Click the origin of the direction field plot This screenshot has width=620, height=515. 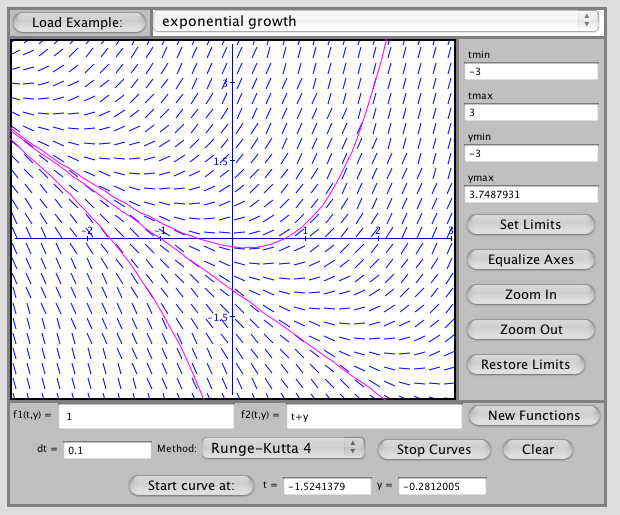pyautogui.click(x=233, y=239)
